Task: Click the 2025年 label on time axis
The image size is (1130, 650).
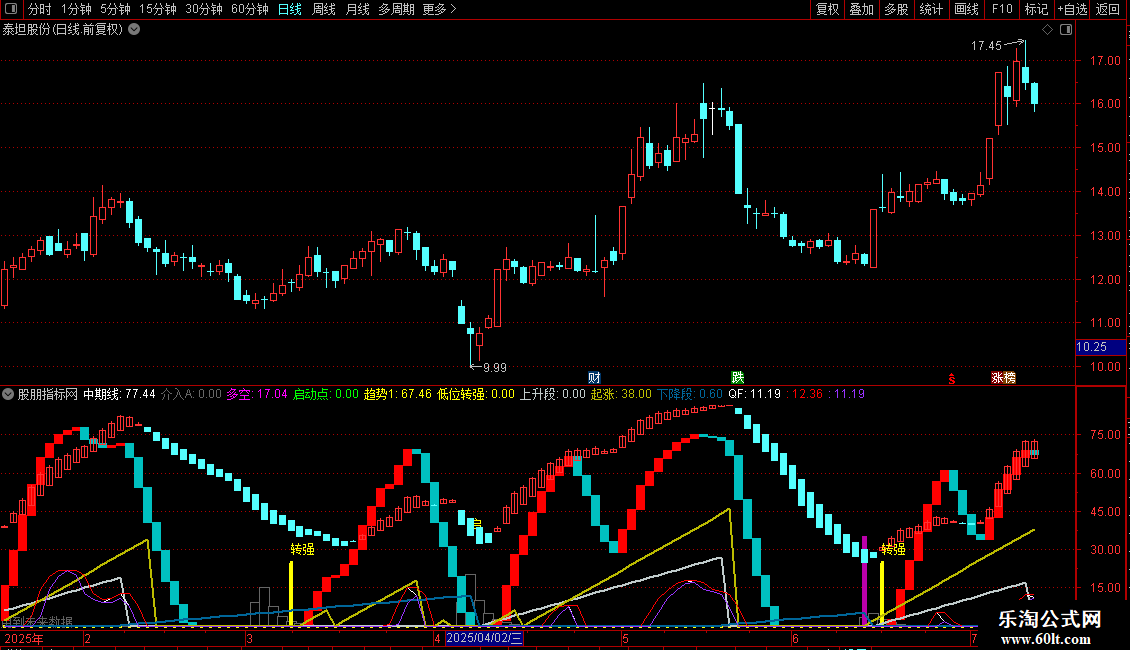Action: (x=24, y=638)
